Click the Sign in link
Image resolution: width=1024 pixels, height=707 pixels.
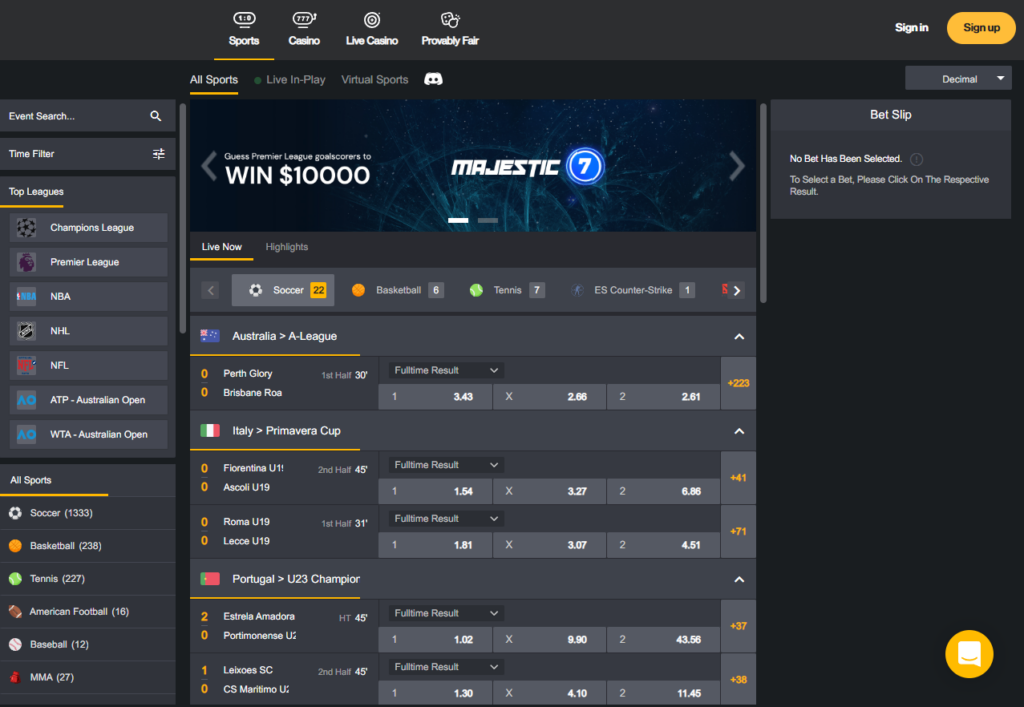coord(911,27)
